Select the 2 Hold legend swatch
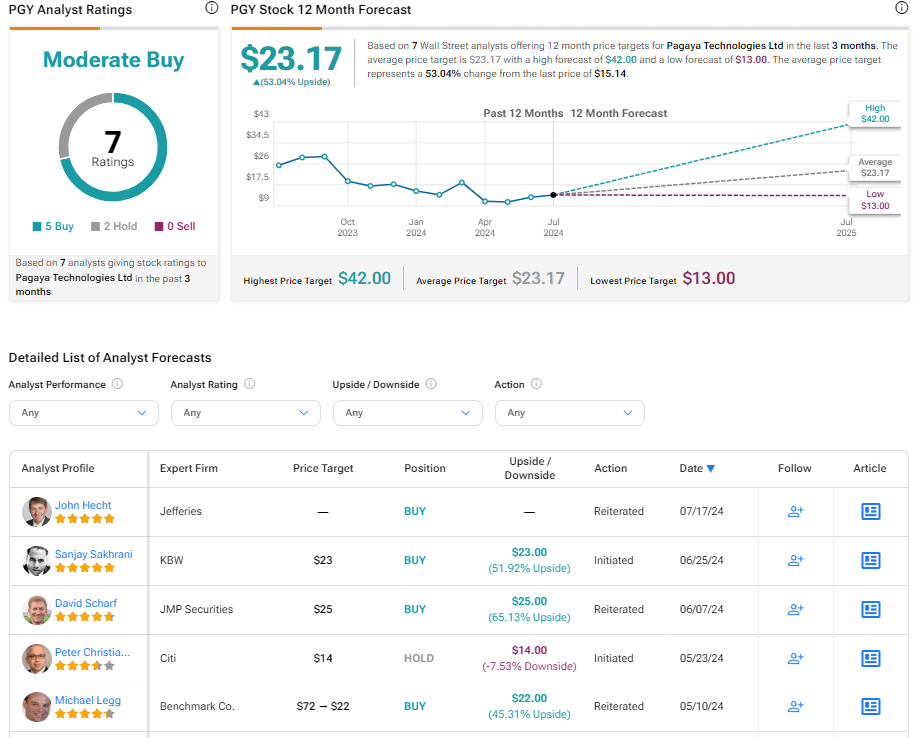The width and height of the screenshot is (915, 738). pos(96,226)
